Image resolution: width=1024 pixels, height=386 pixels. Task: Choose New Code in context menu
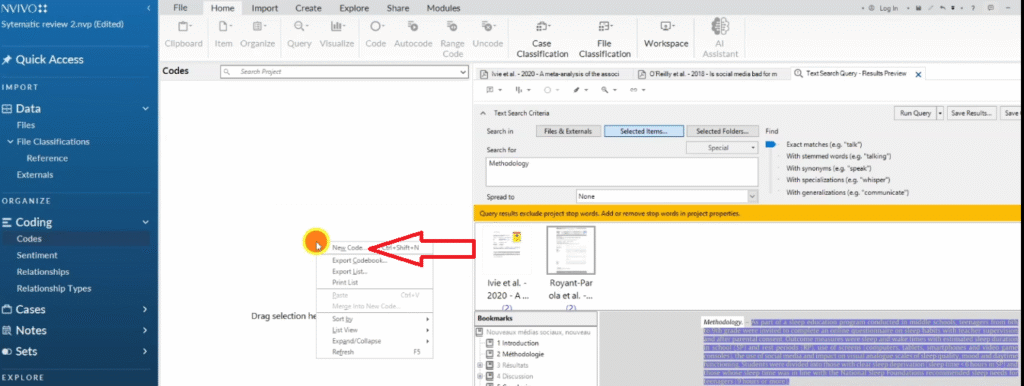point(374,248)
